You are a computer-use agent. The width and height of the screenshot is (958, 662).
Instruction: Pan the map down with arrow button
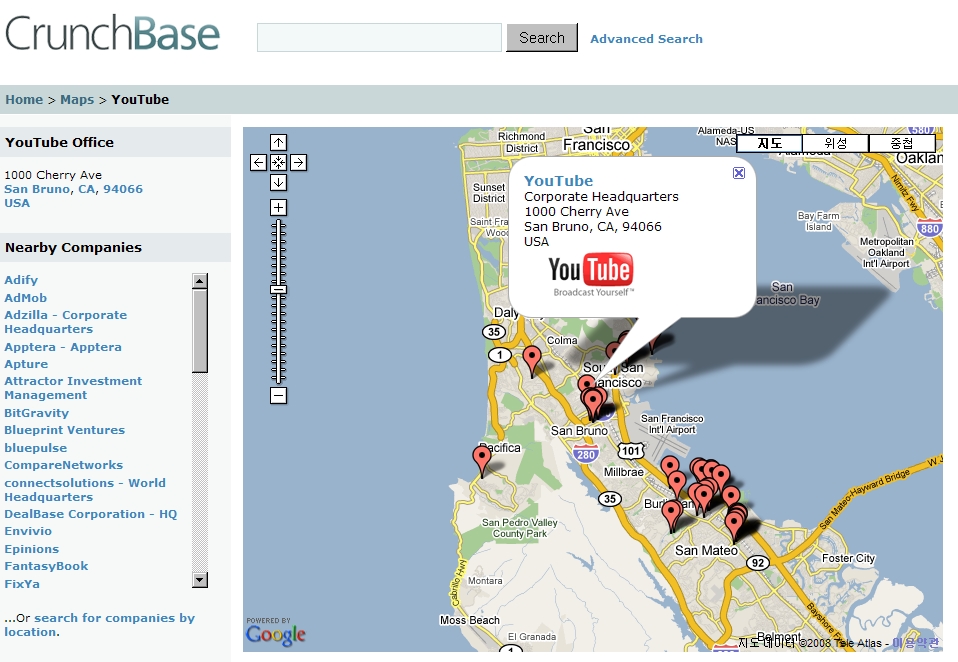[279, 182]
